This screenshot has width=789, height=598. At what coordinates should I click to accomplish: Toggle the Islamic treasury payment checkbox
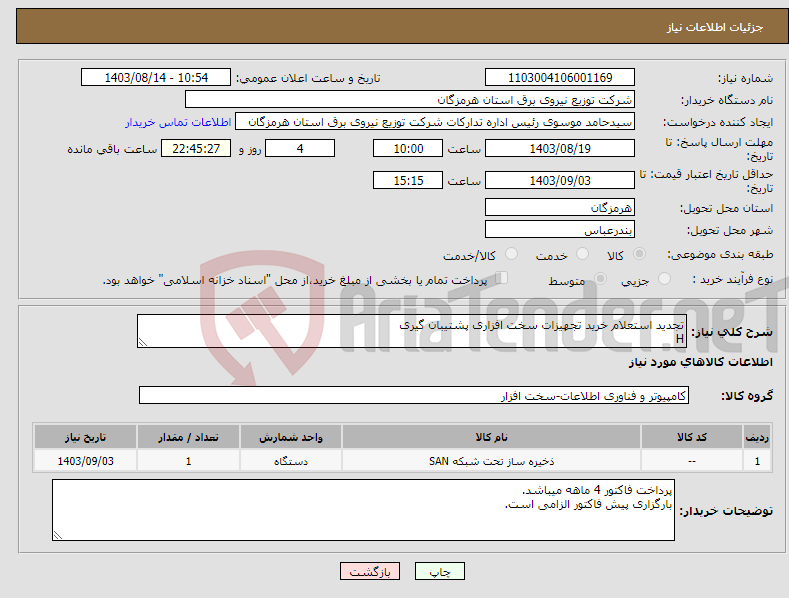(x=502, y=278)
